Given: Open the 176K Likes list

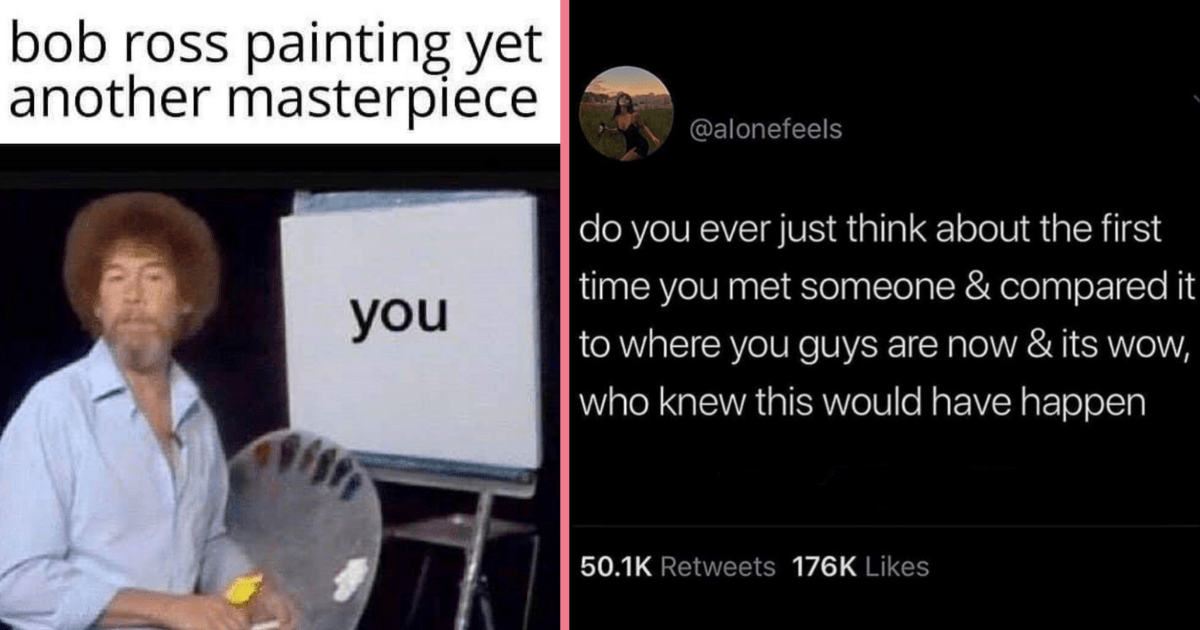Looking at the screenshot, I should (x=860, y=567).
